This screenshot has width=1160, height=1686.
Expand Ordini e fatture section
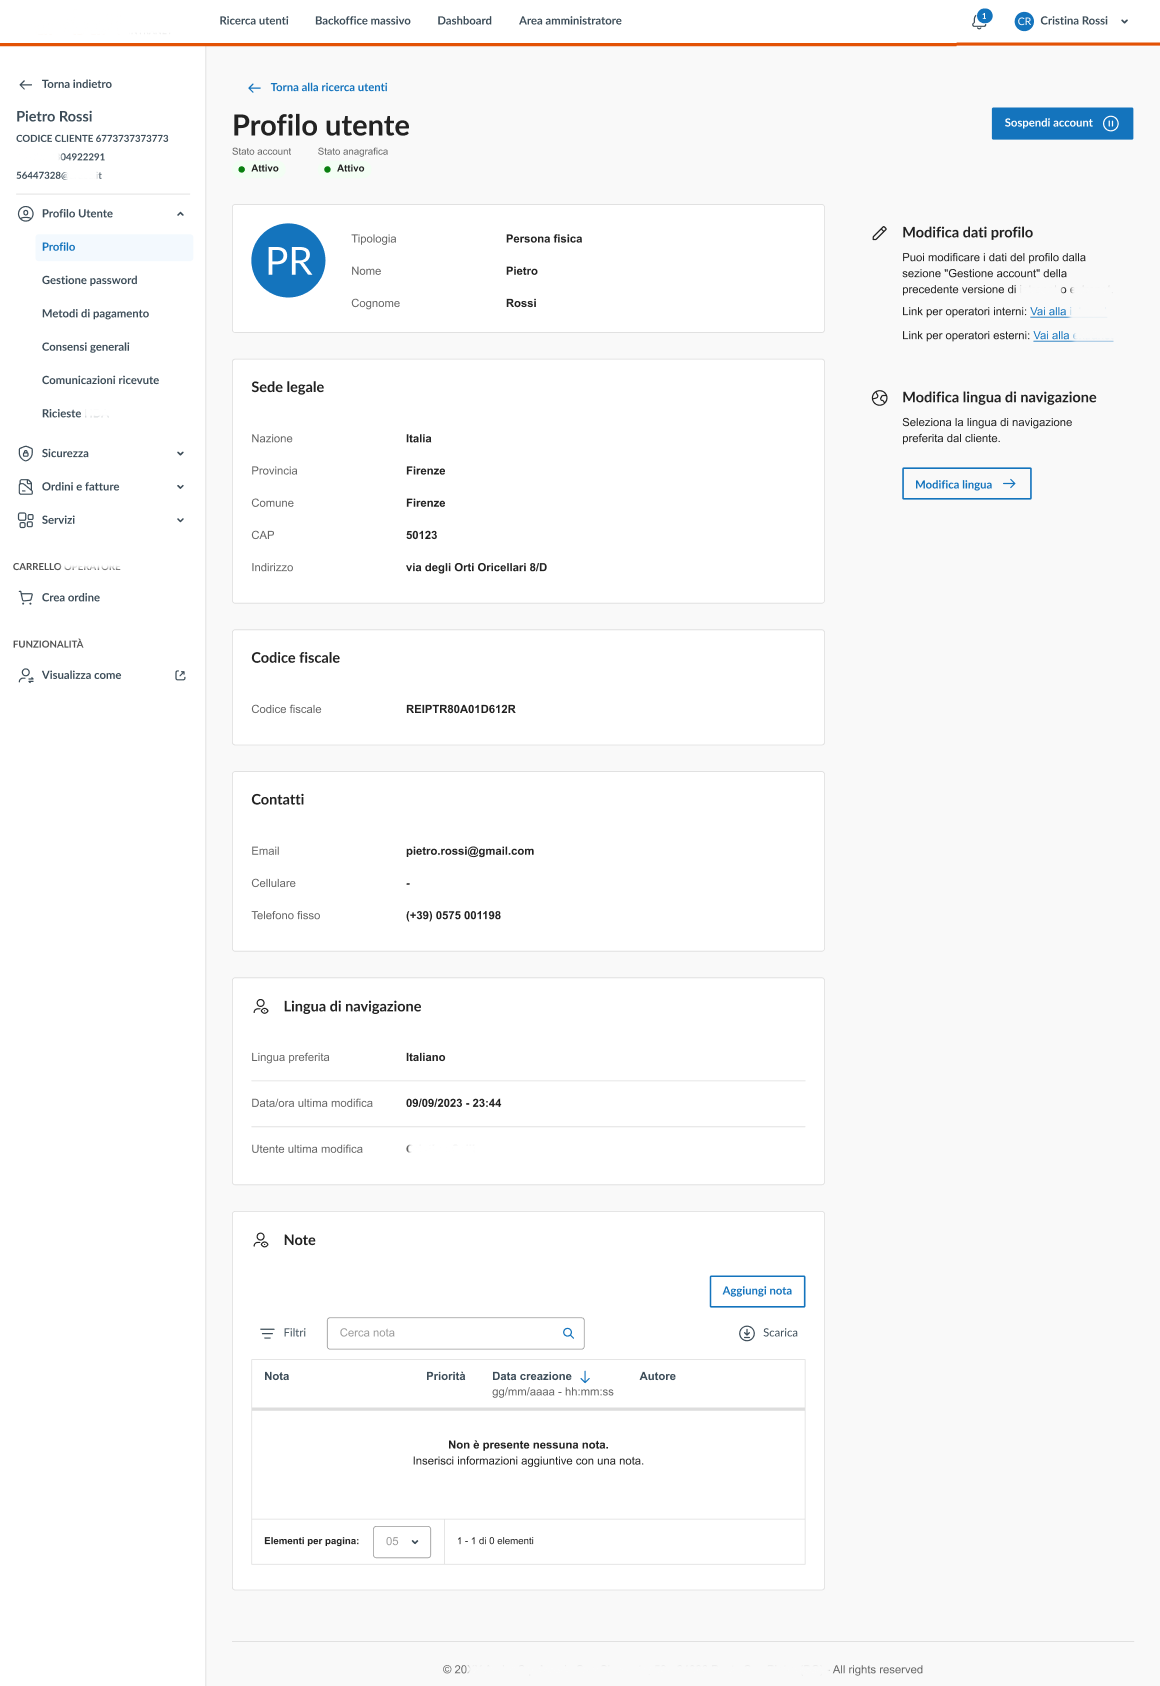(x=180, y=487)
